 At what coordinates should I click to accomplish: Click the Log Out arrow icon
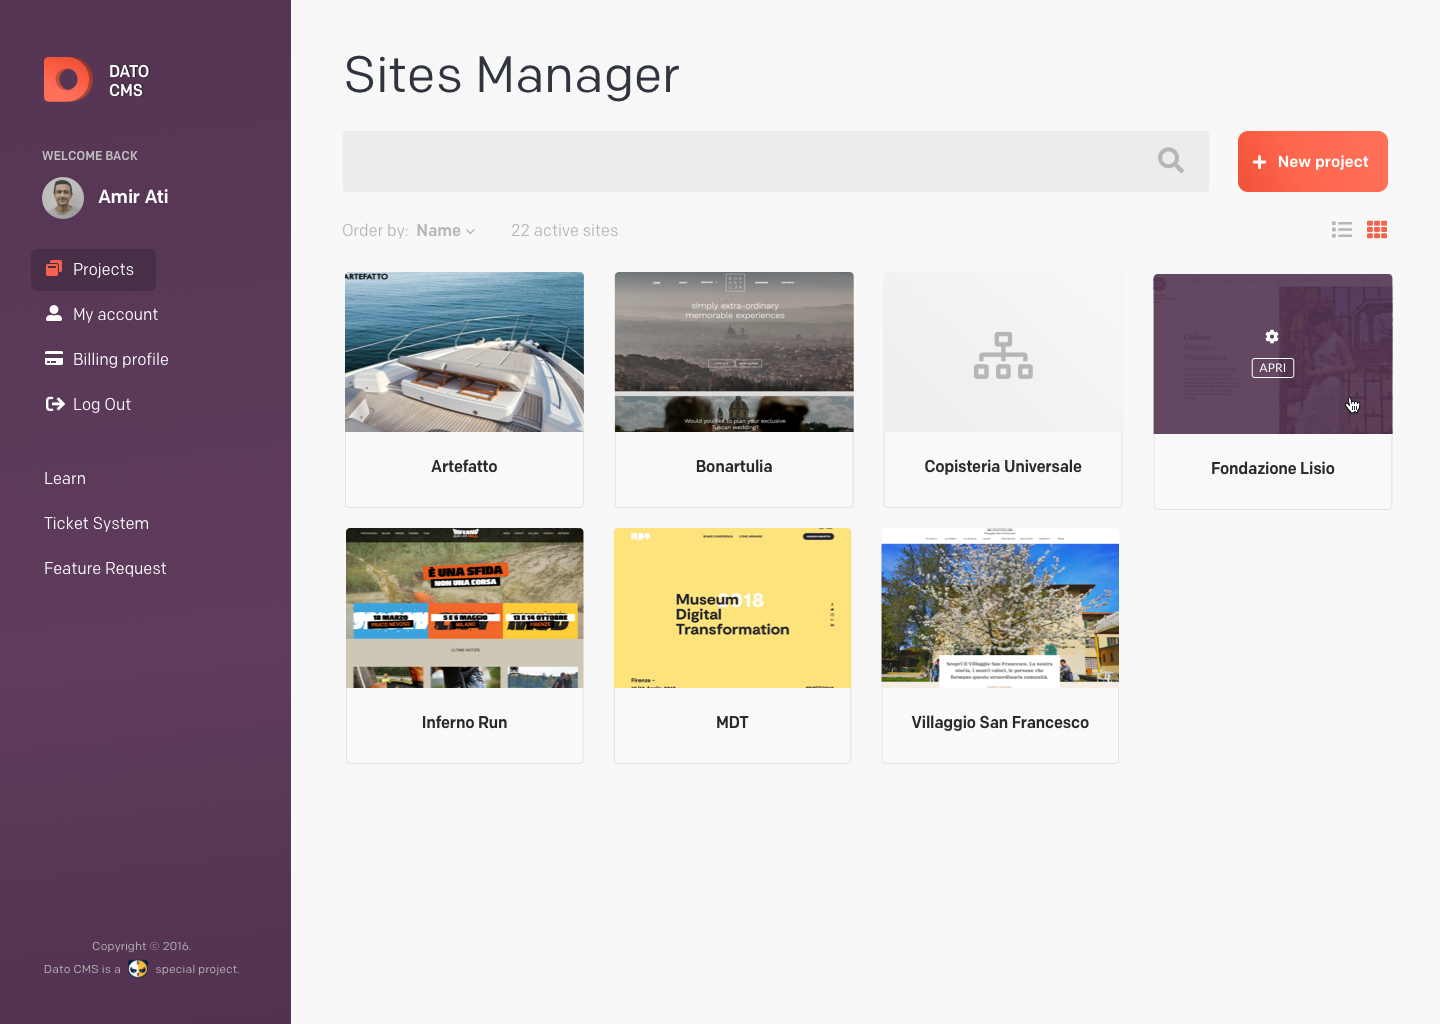coord(55,404)
